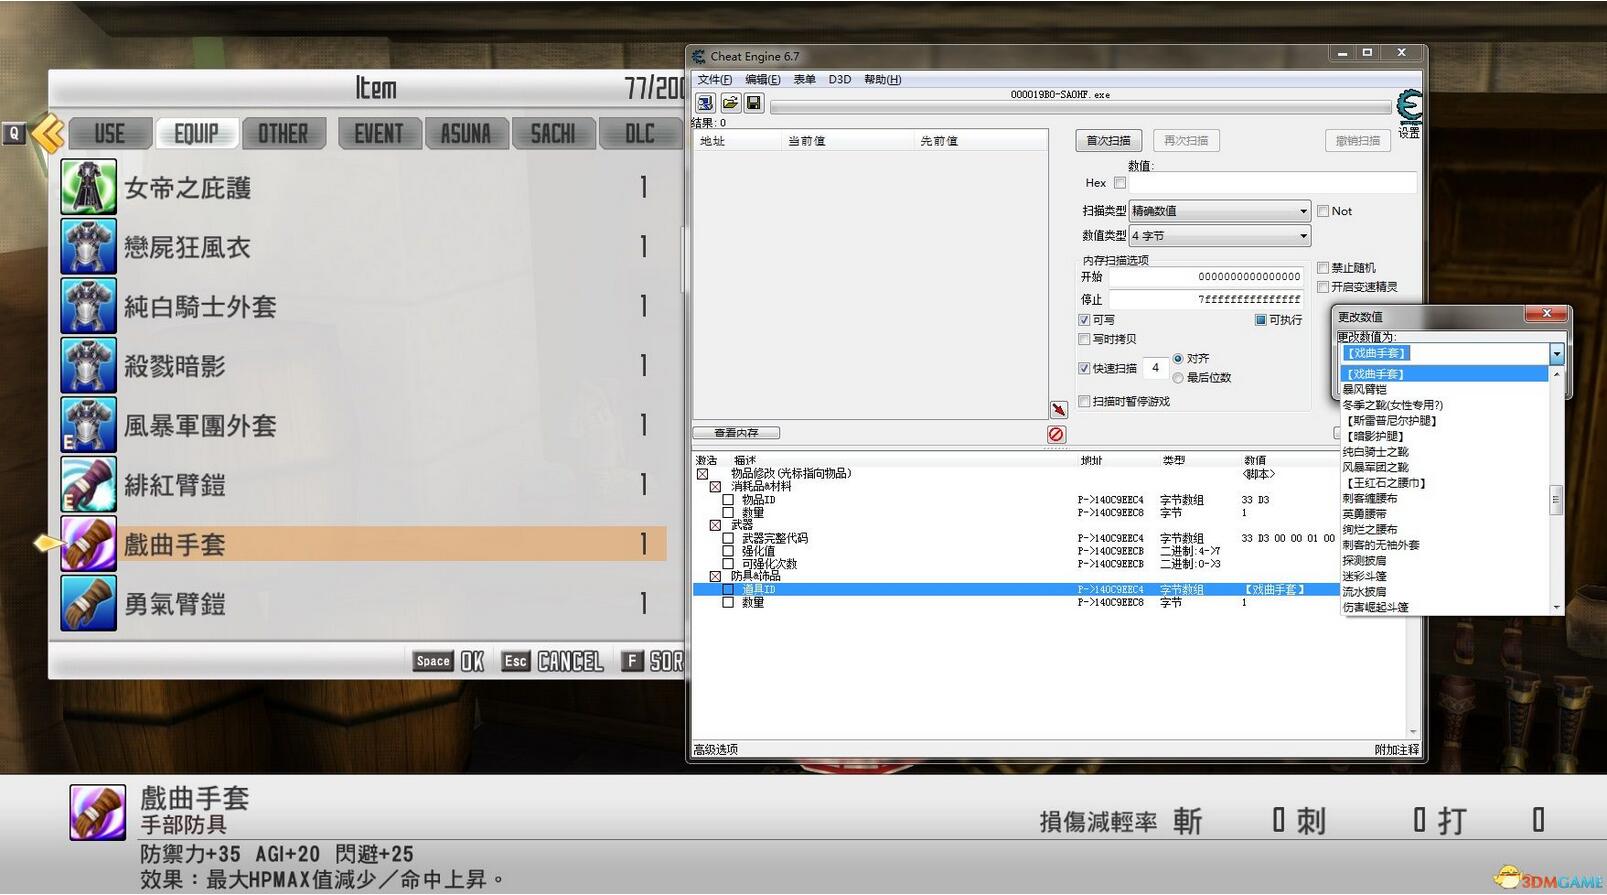Enable 扫描时暂停游戏 checkbox
The image size is (1607, 895).
point(1084,401)
